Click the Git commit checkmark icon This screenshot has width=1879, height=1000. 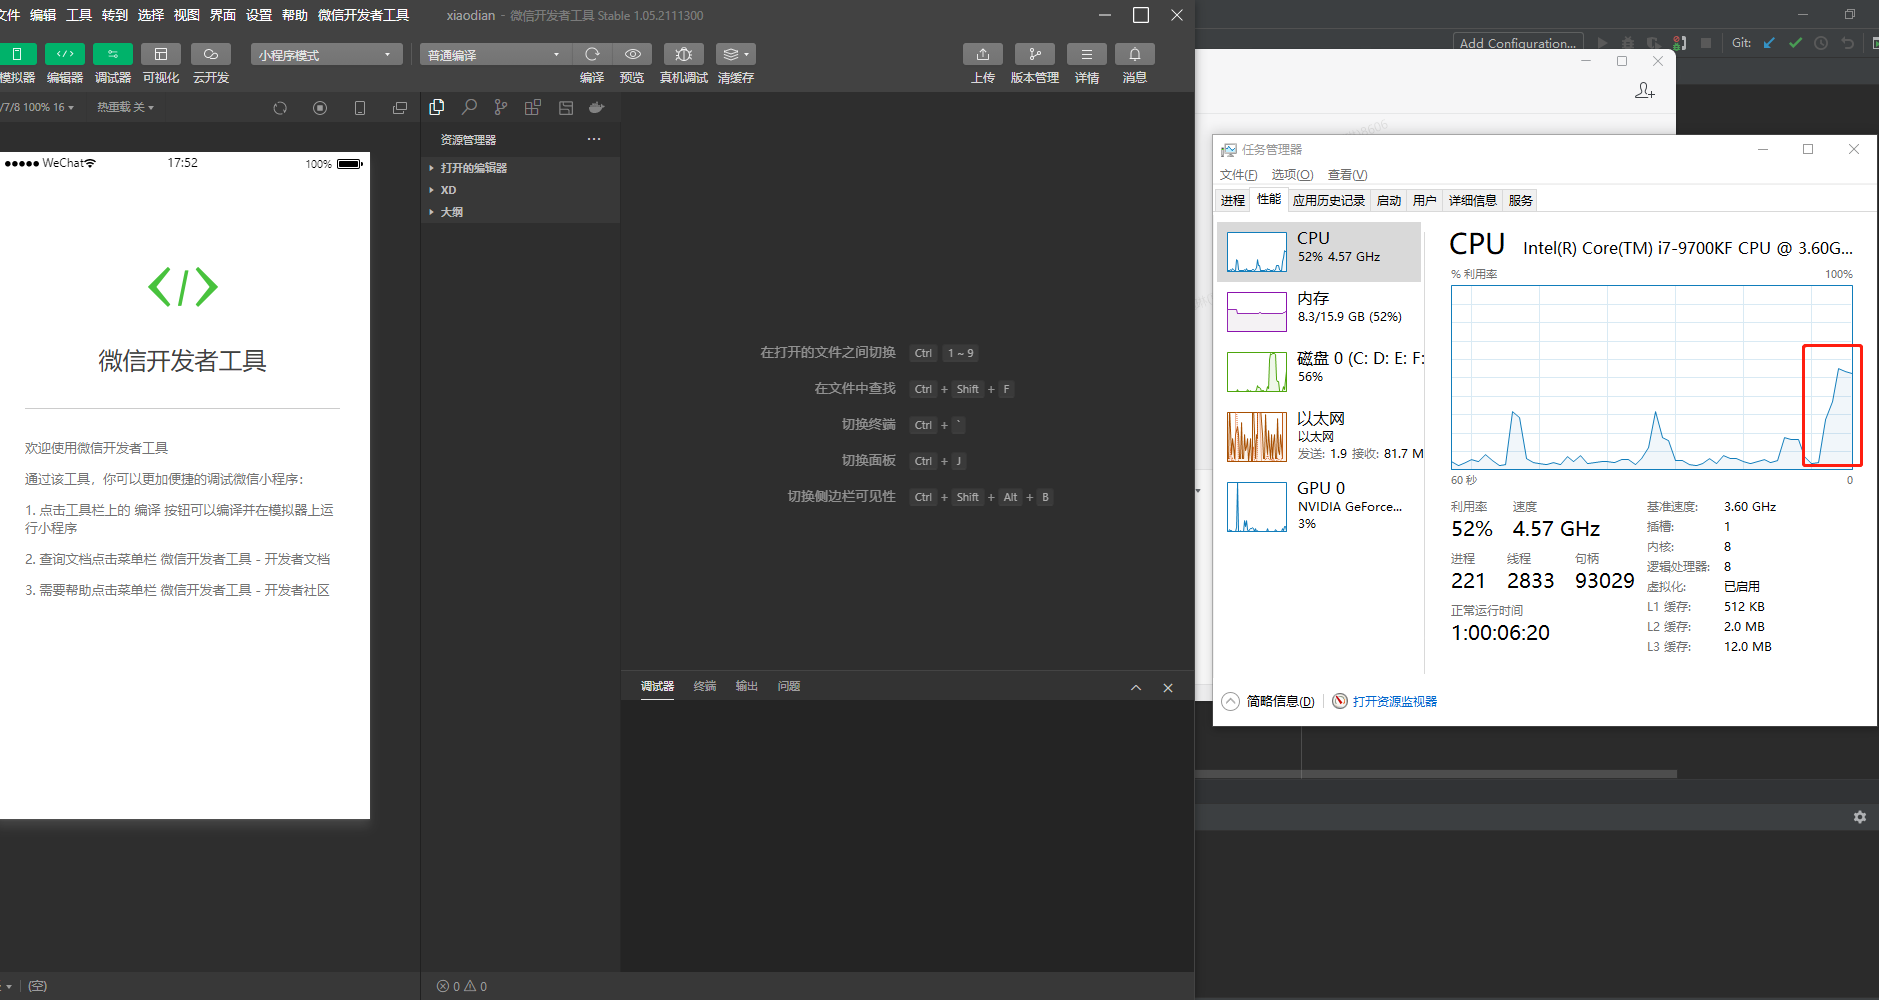pyautogui.click(x=1795, y=43)
